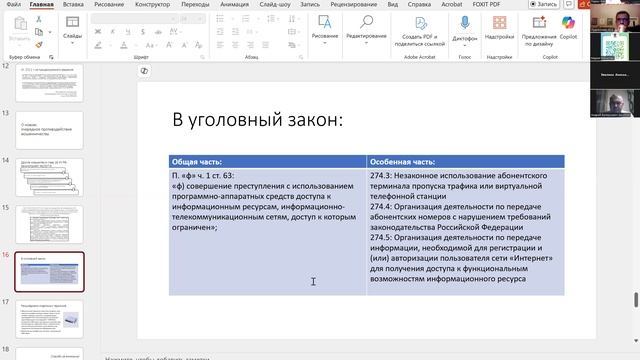Image resolution: width=640 pixels, height=360 pixels.
Task: Toggle numbered list
Action: pos(245,19)
